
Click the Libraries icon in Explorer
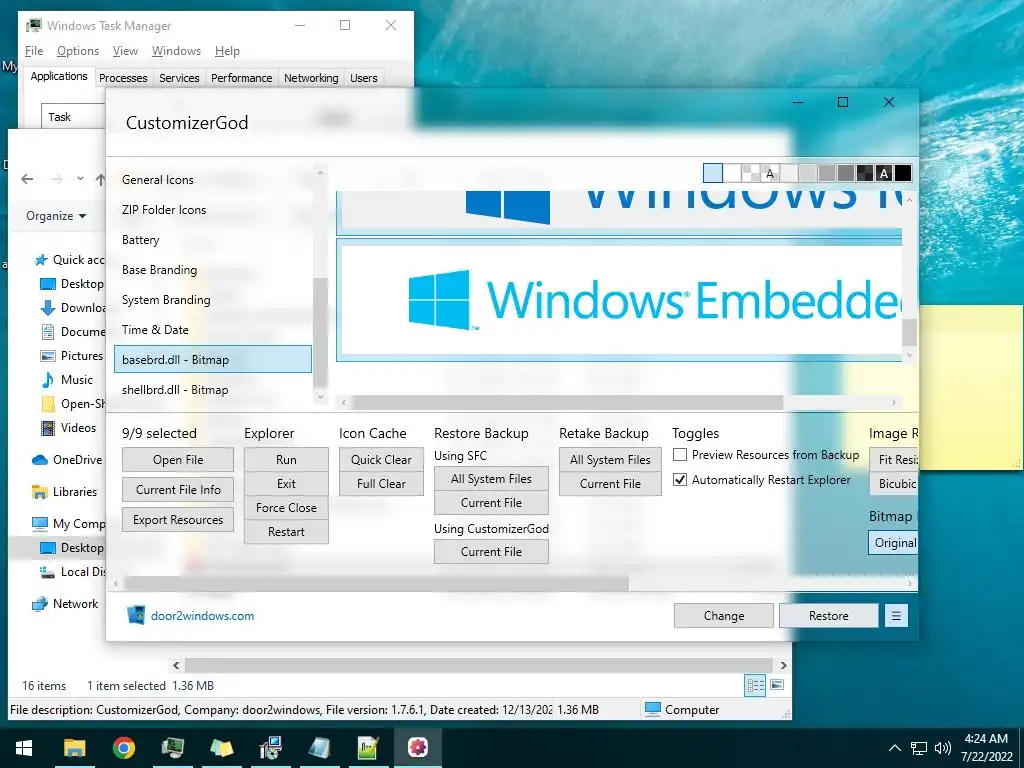tap(40, 492)
